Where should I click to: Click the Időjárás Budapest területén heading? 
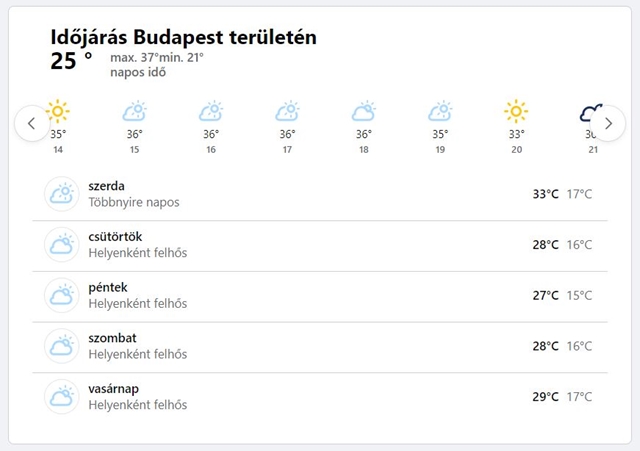pos(184,37)
